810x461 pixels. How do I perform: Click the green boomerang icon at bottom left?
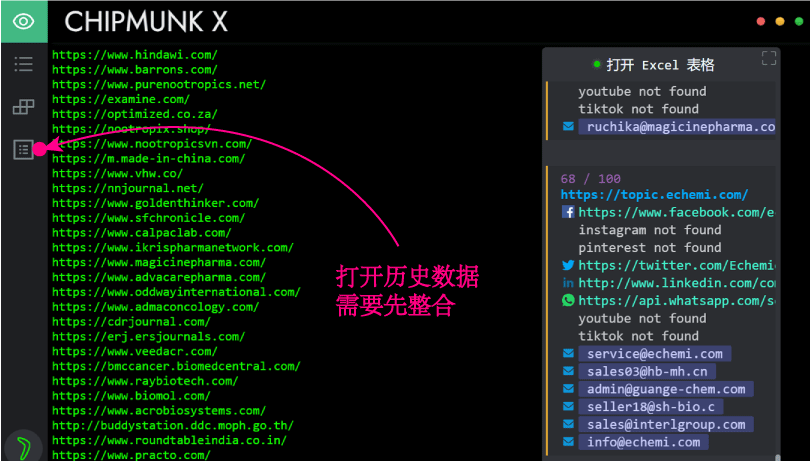pyautogui.click(x=23, y=448)
